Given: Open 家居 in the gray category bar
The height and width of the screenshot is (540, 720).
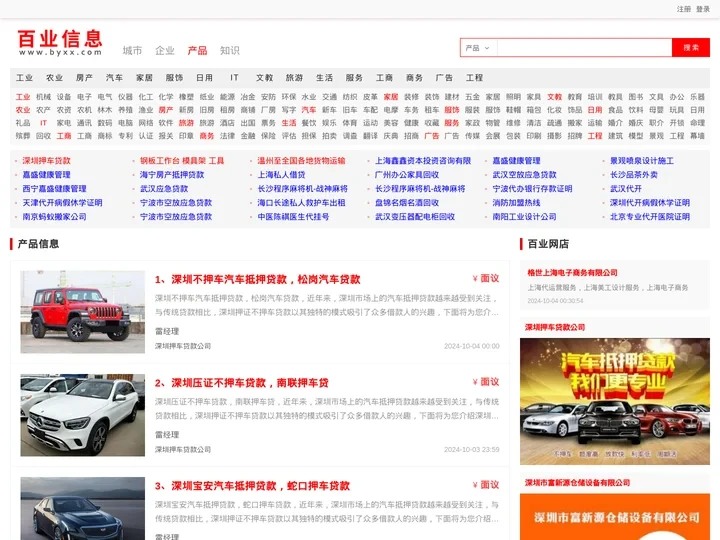Looking at the screenshot, I should (x=144, y=78).
